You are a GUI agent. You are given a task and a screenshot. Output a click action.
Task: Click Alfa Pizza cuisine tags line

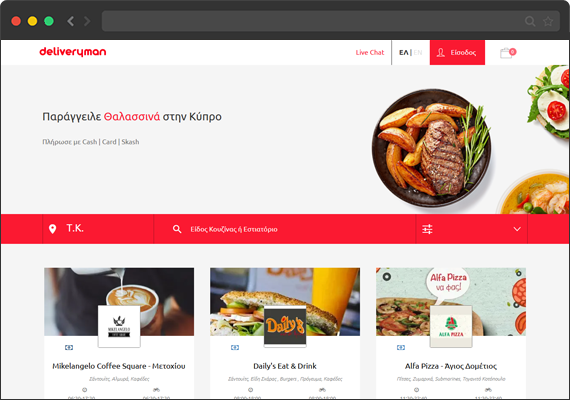click(x=451, y=379)
